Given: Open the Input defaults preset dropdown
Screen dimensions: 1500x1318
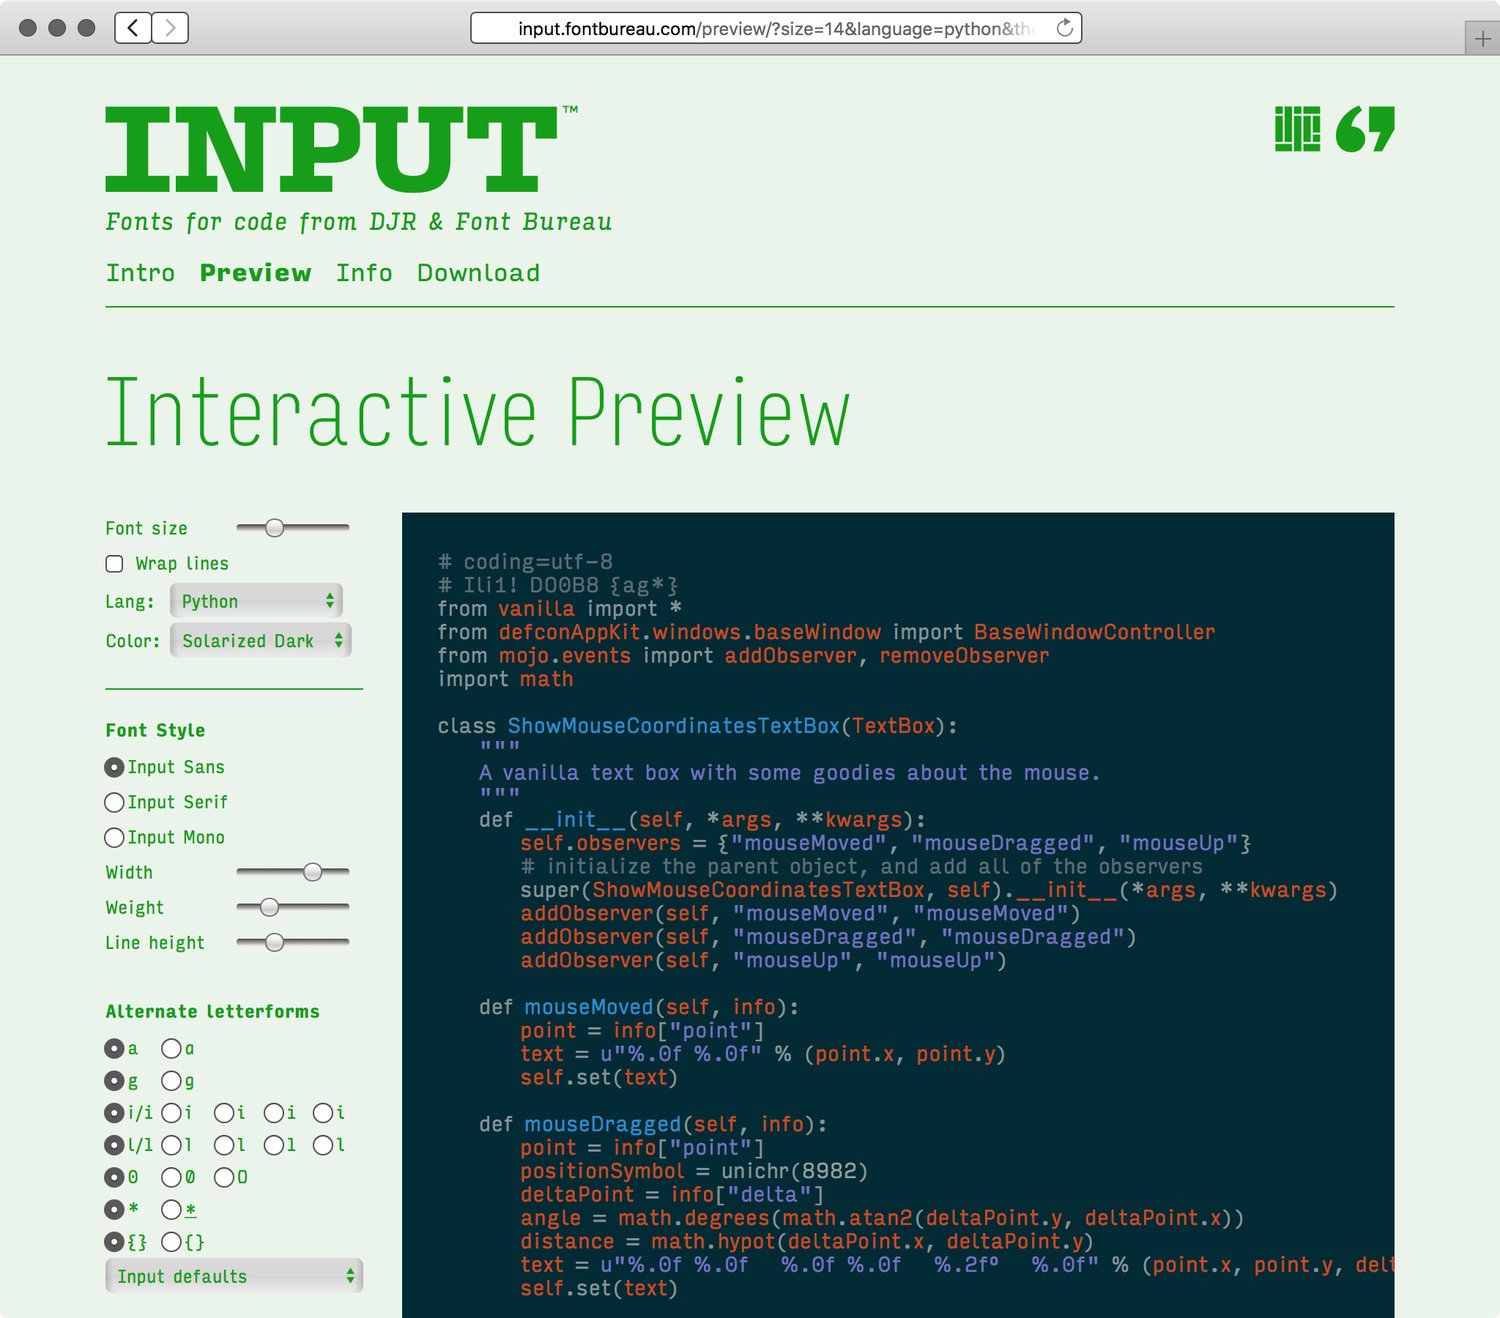Looking at the screenshot, I should click(234, 1276).
